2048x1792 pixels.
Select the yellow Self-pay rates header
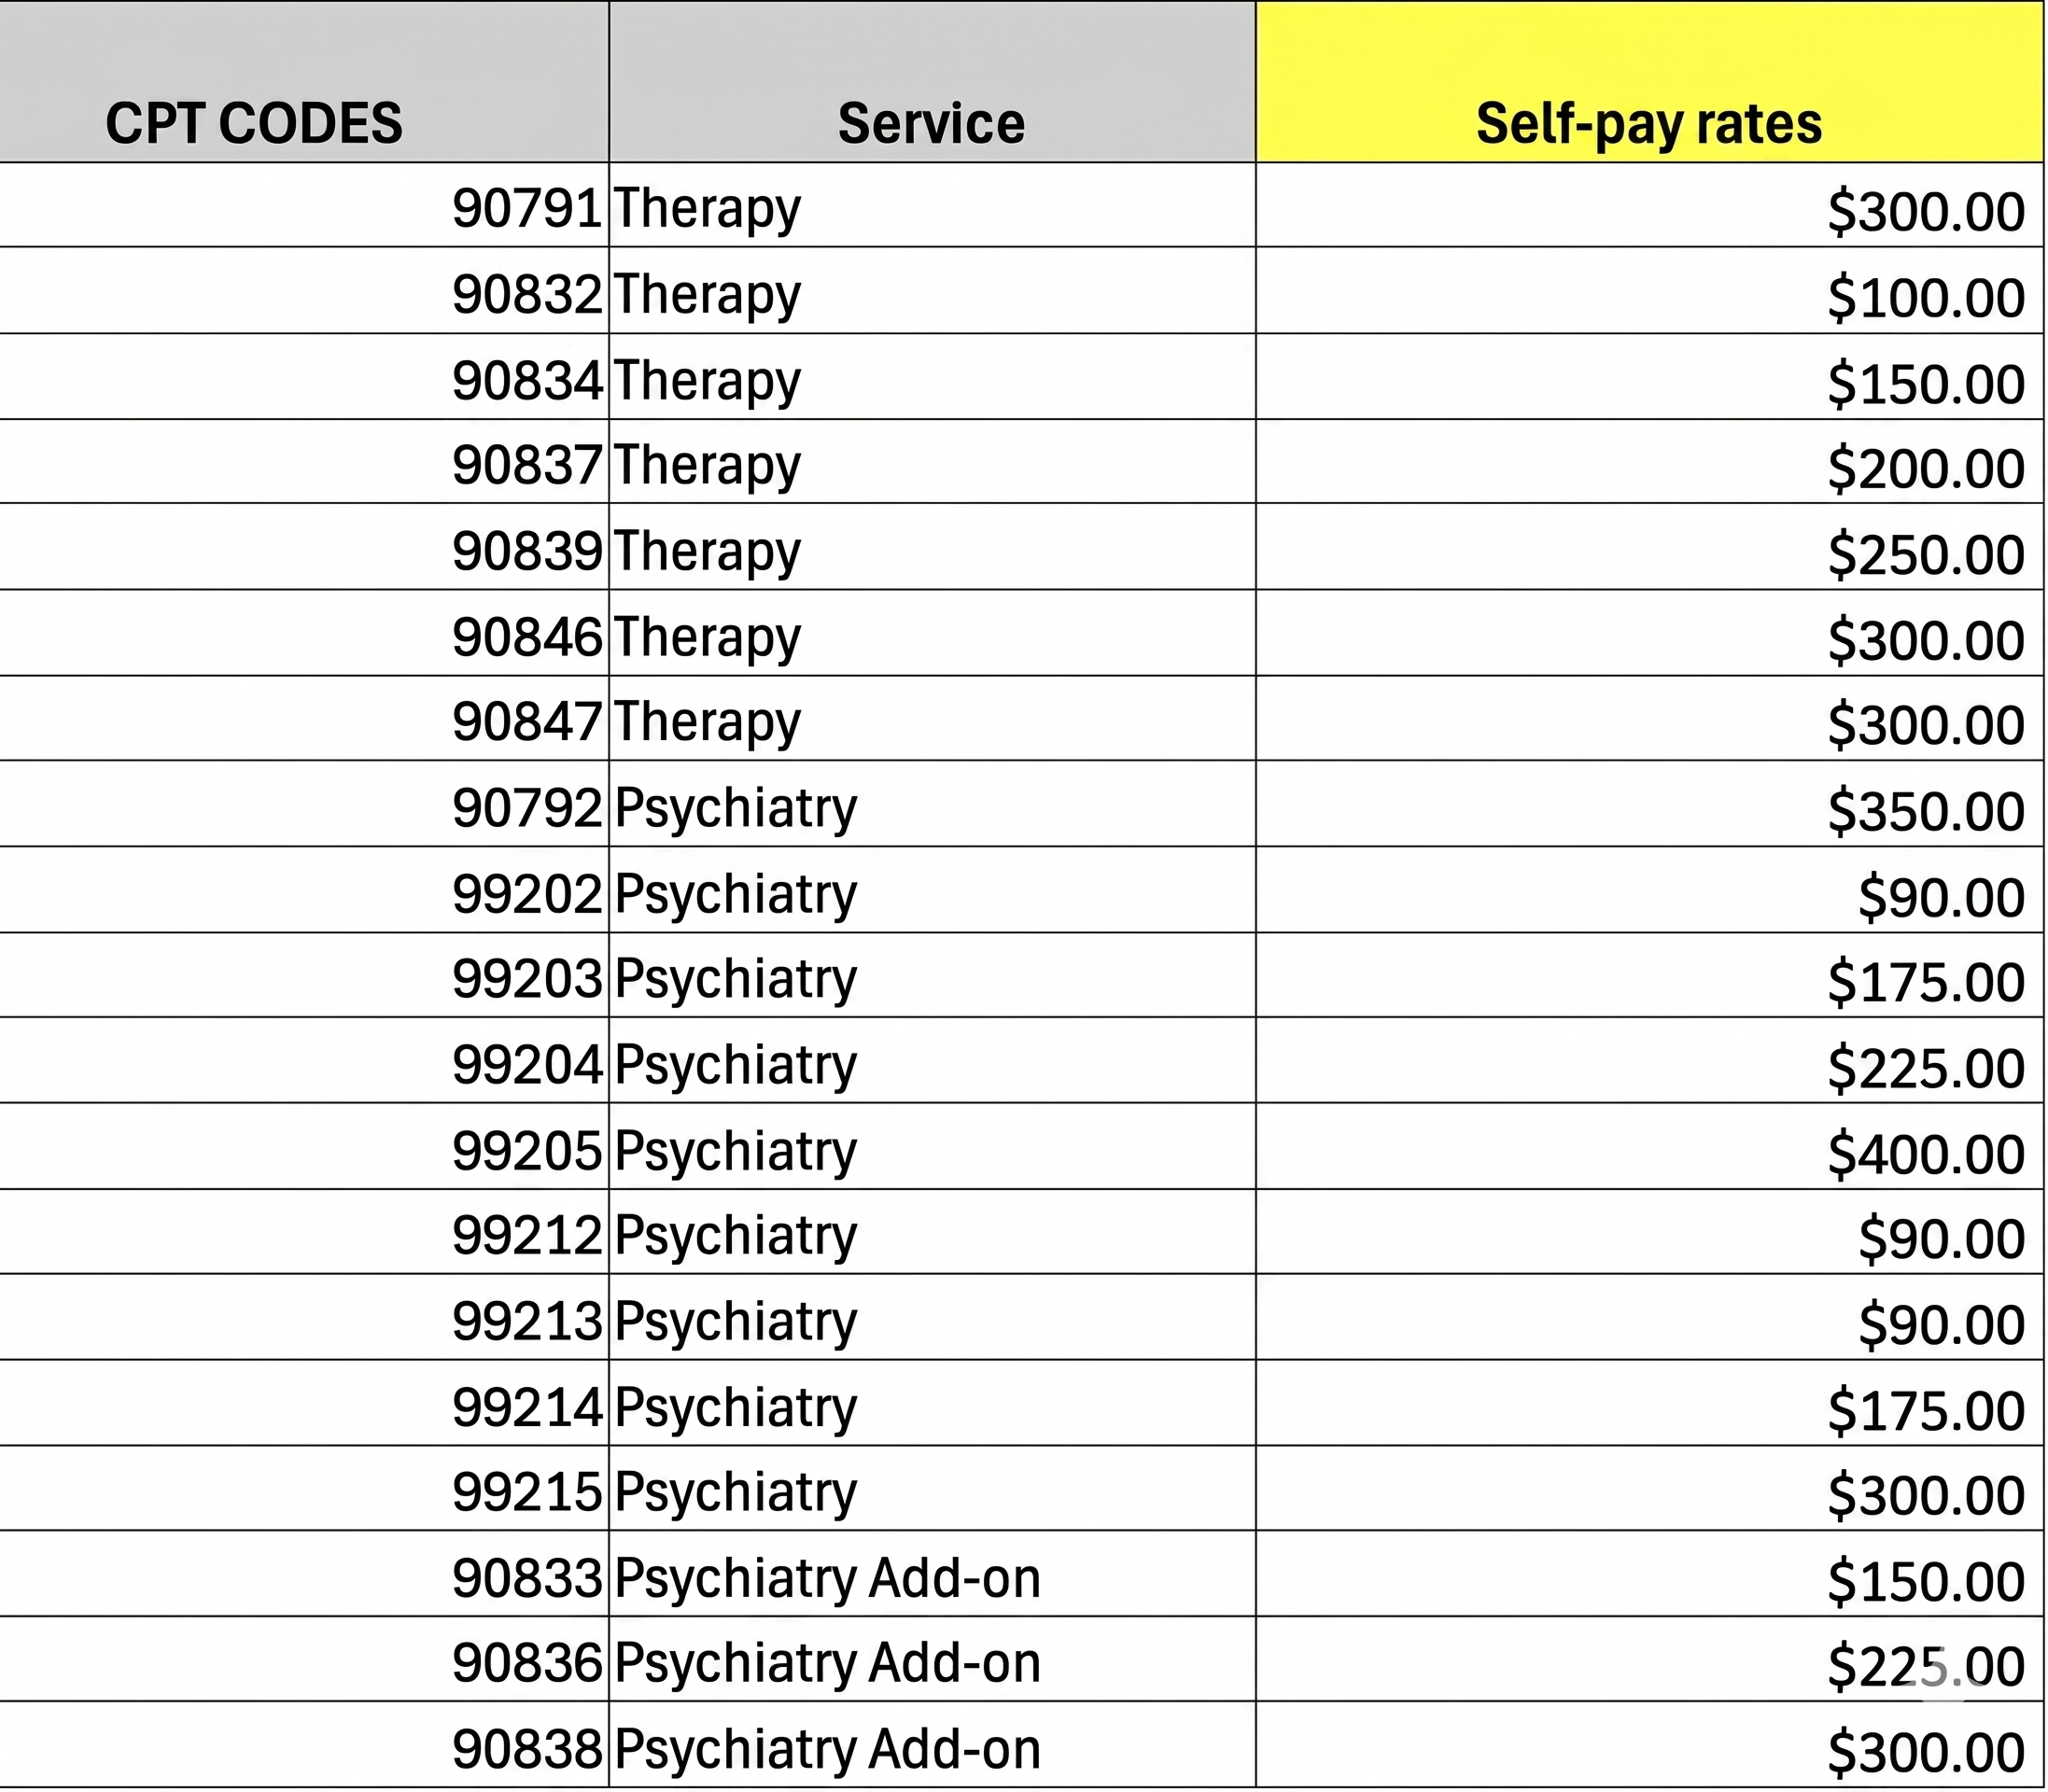tap(1649, 82)
